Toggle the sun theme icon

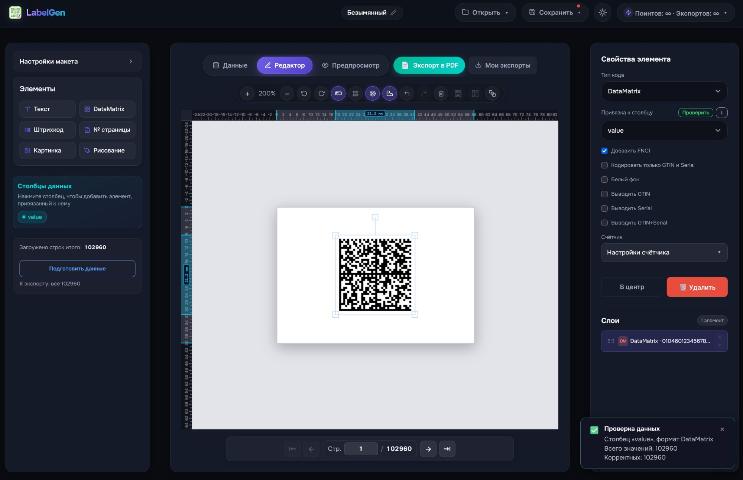602,12
